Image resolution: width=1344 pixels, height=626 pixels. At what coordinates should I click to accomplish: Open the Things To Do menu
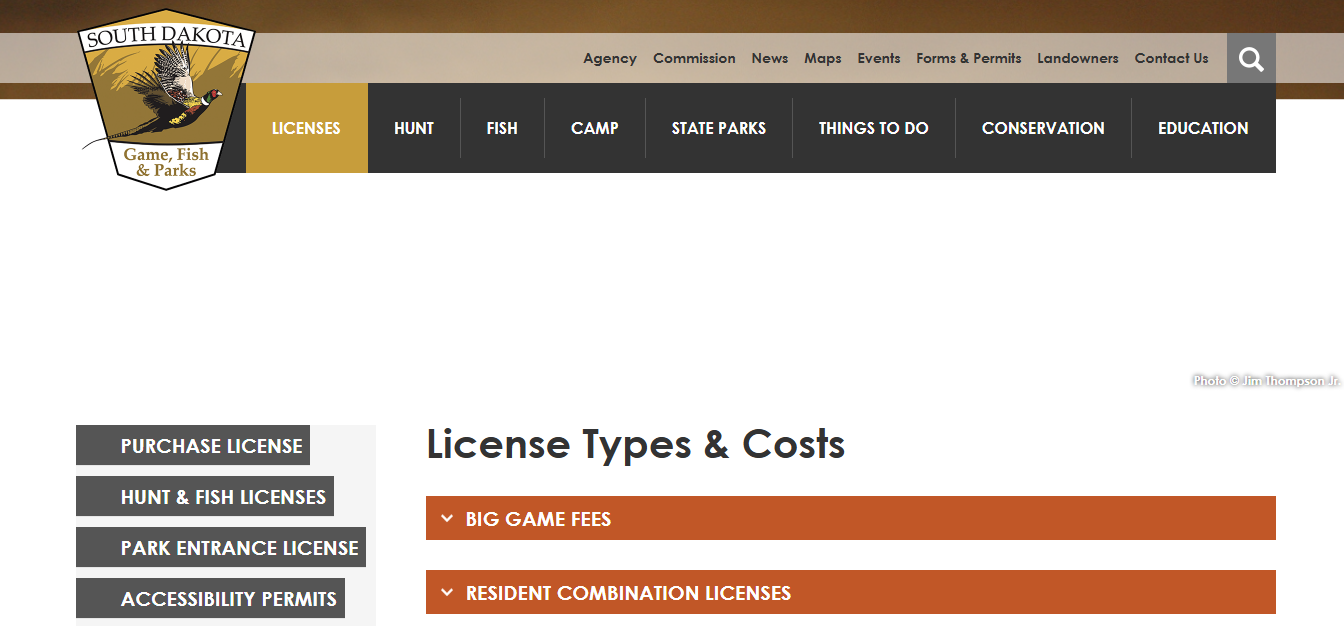[874, 128]
